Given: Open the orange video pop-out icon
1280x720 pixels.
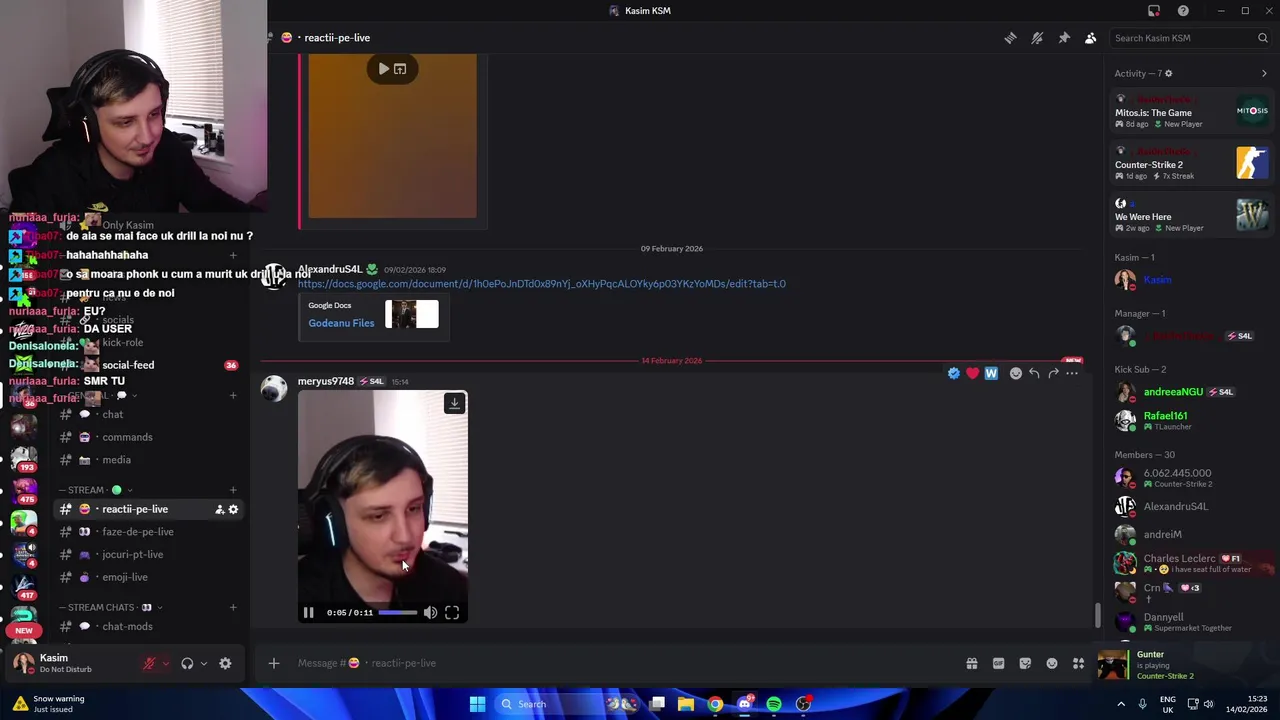Looking at the screenshot, I should 400,69.
